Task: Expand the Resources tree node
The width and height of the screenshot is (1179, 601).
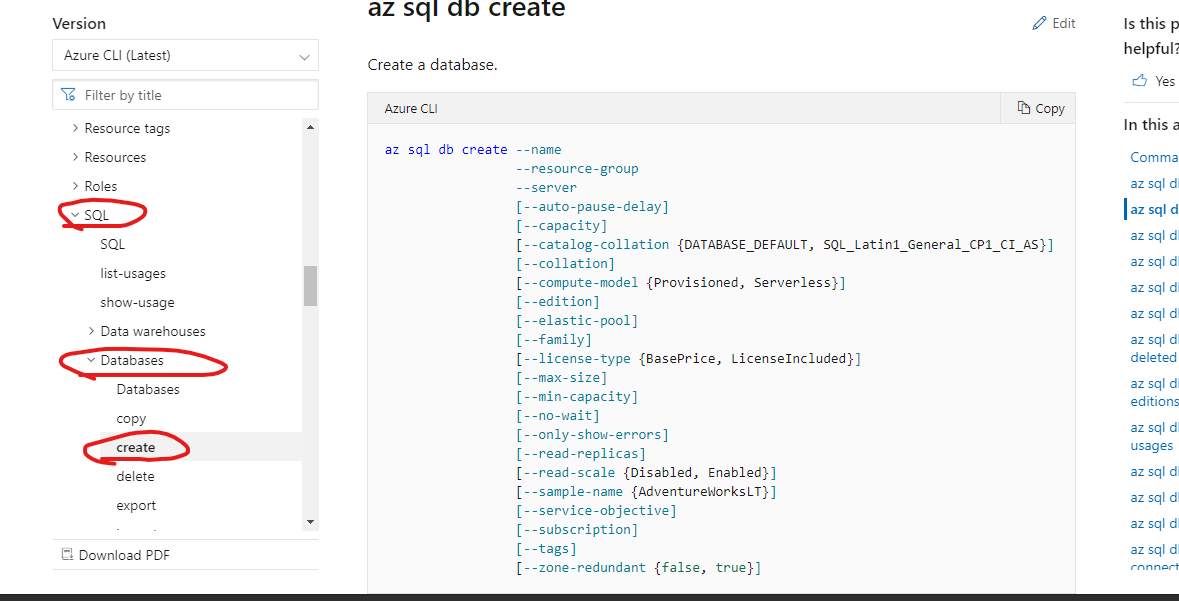Action: (75, 156)
